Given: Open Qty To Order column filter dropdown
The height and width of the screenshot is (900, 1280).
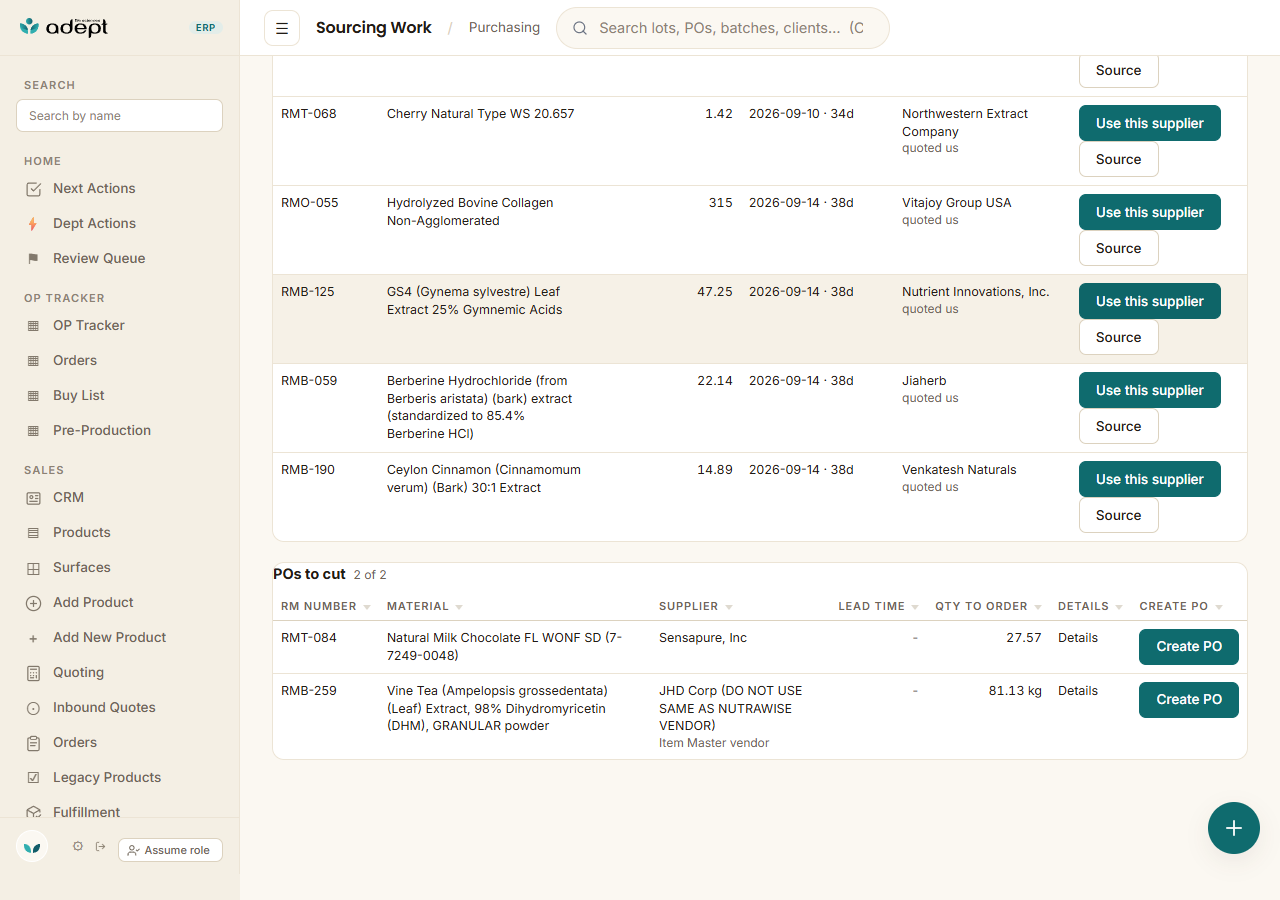Looking at the screenshot, I should point(1038,607).
